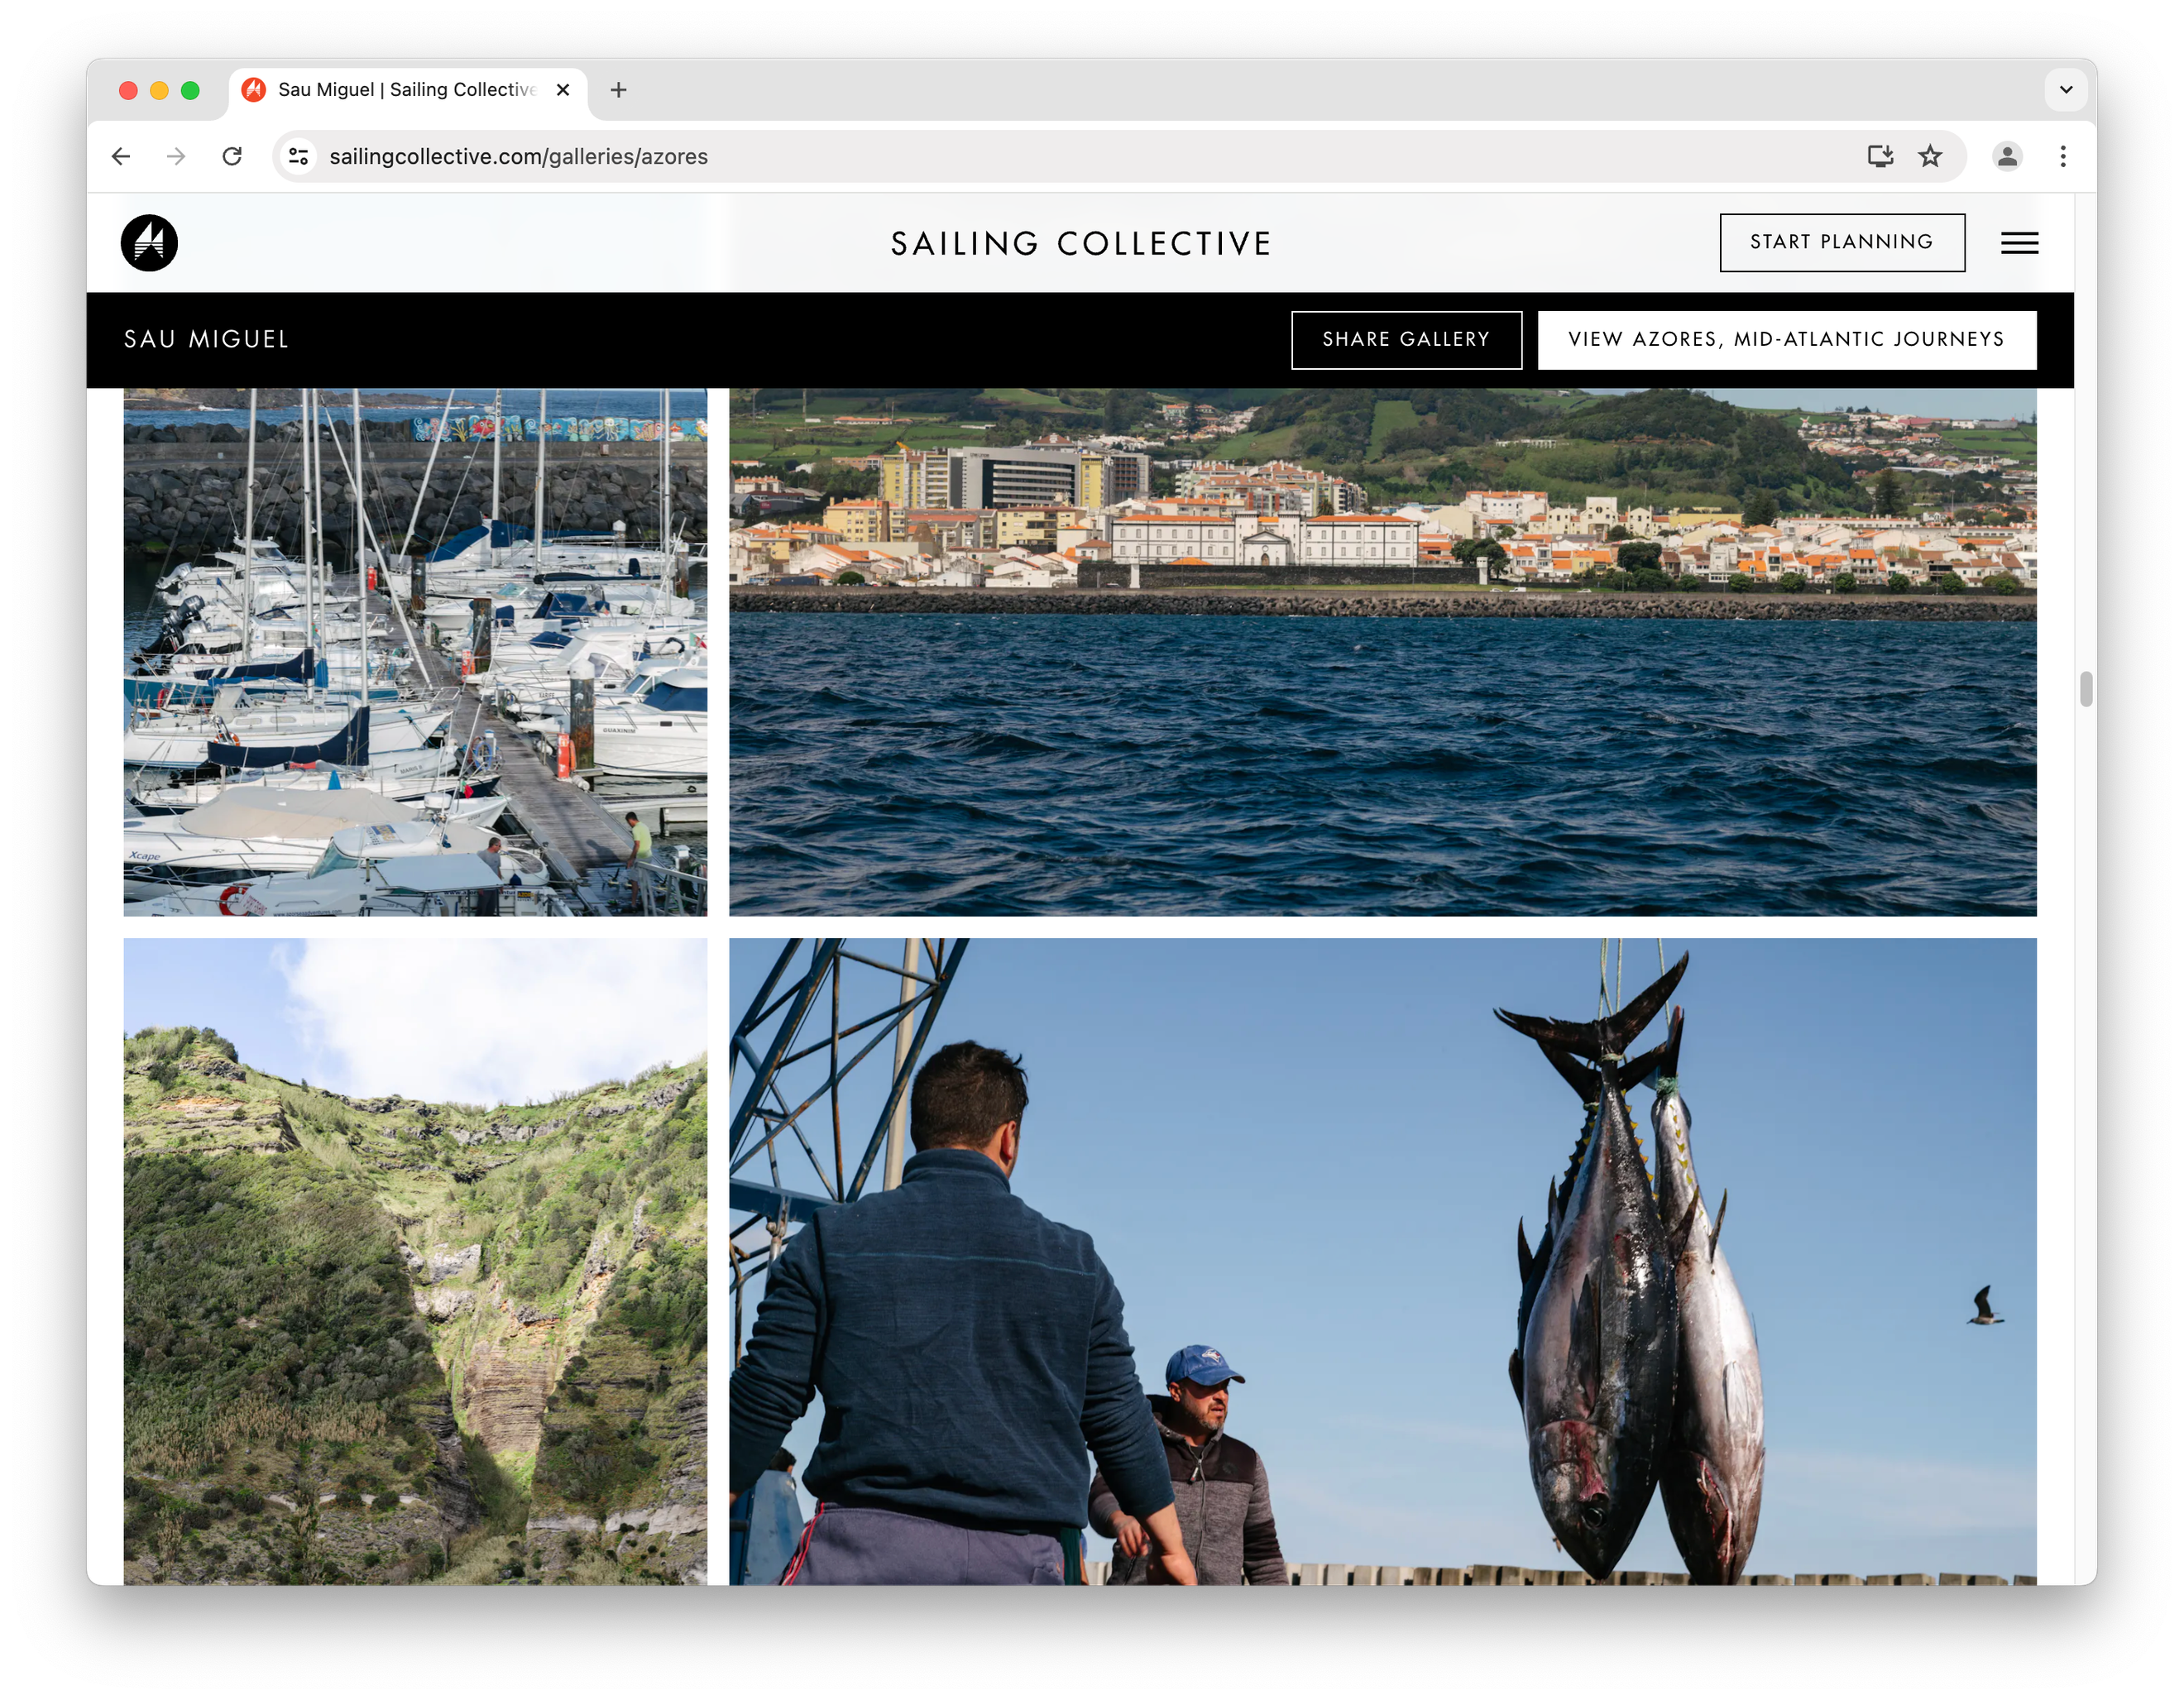
Task: Open the hamburger menu icon
Action: 2019,243
